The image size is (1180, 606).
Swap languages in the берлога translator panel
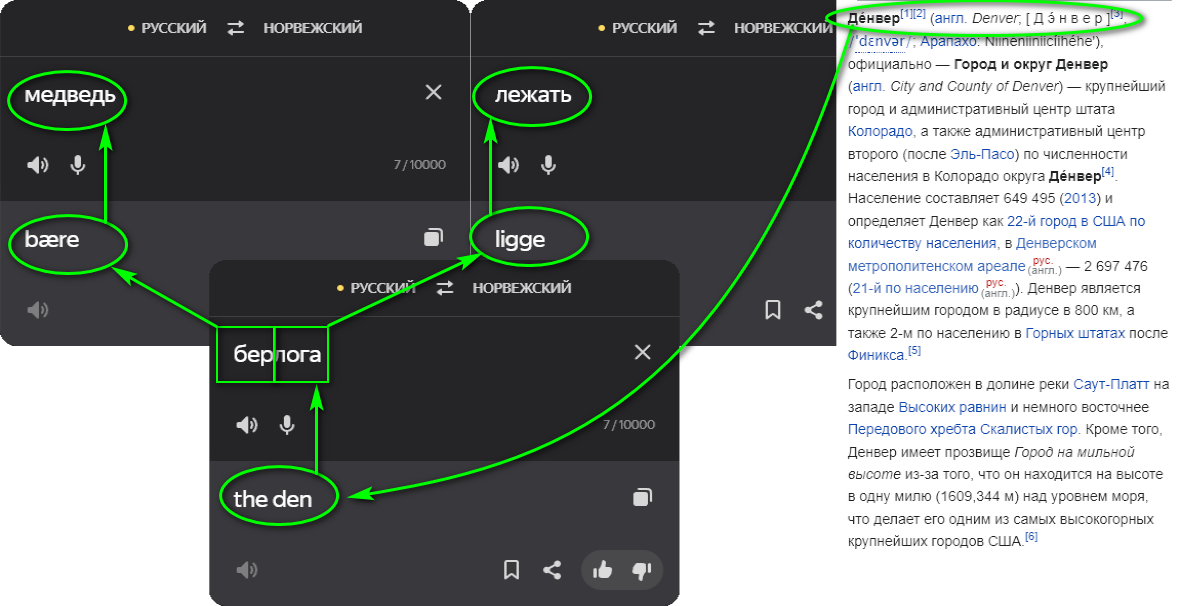(446, 288)
